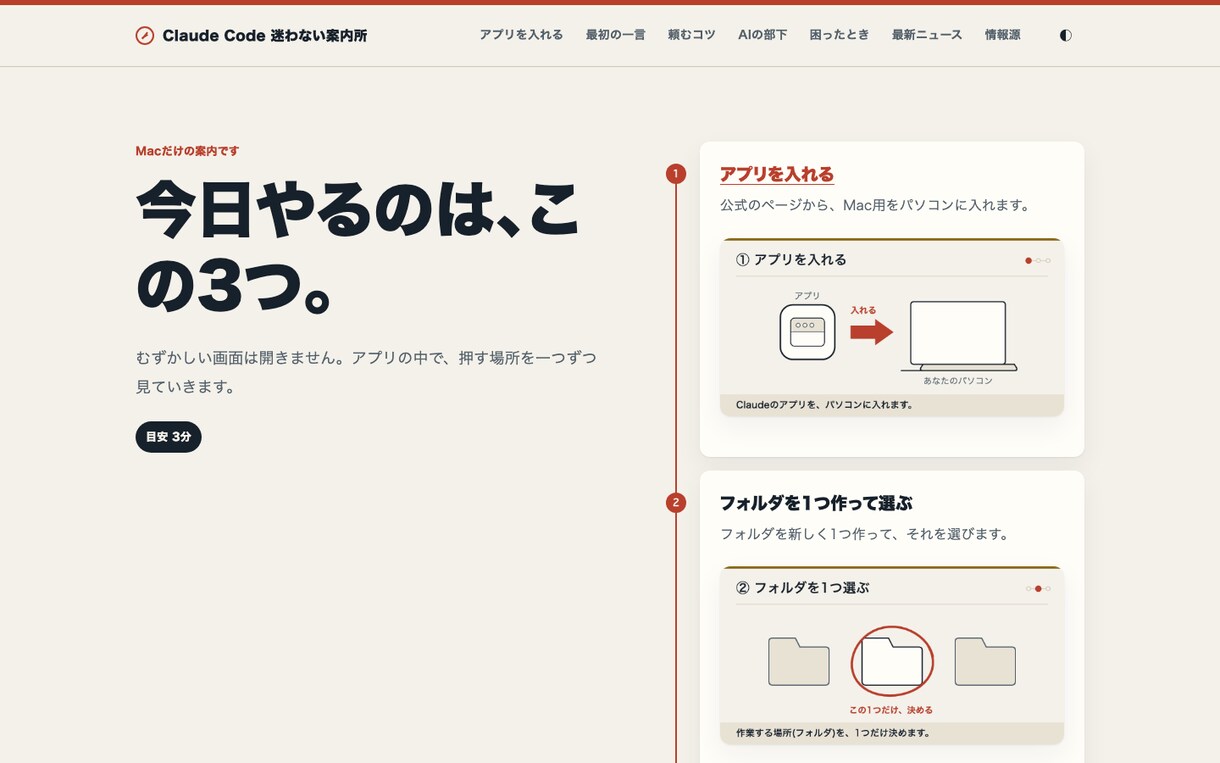Click the red この1つだけ、決める label

891,710
